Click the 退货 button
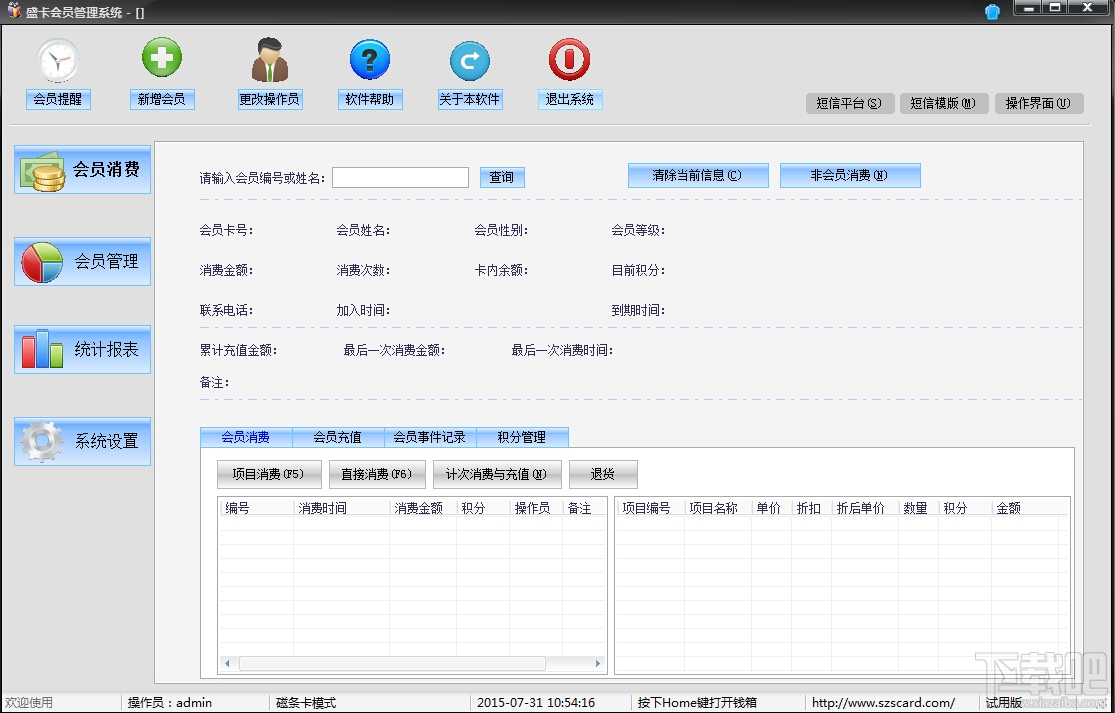 coord(603,474)
